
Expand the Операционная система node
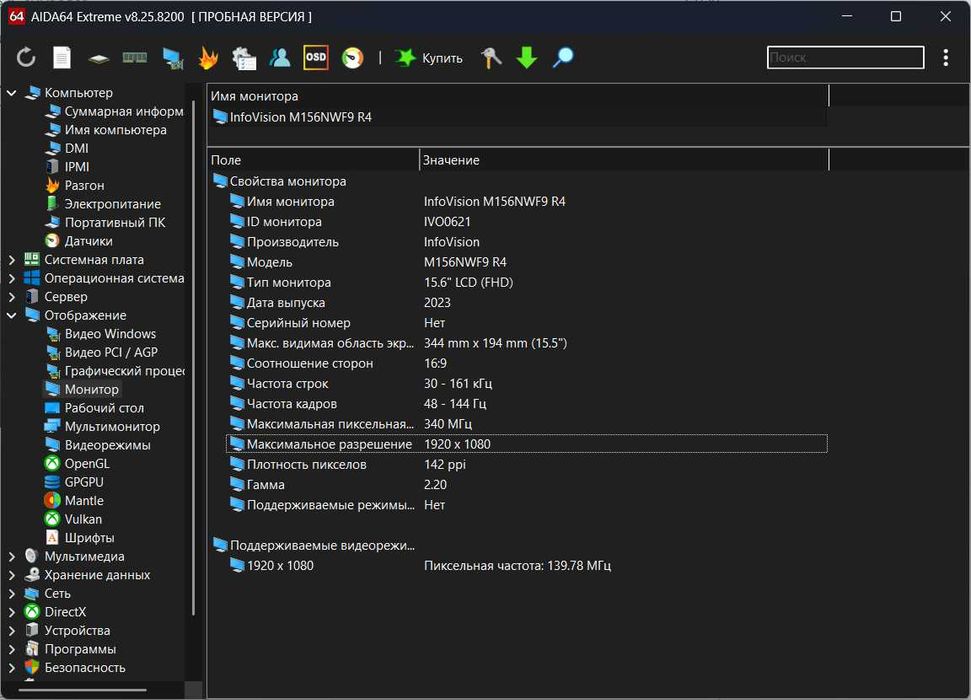11,278
